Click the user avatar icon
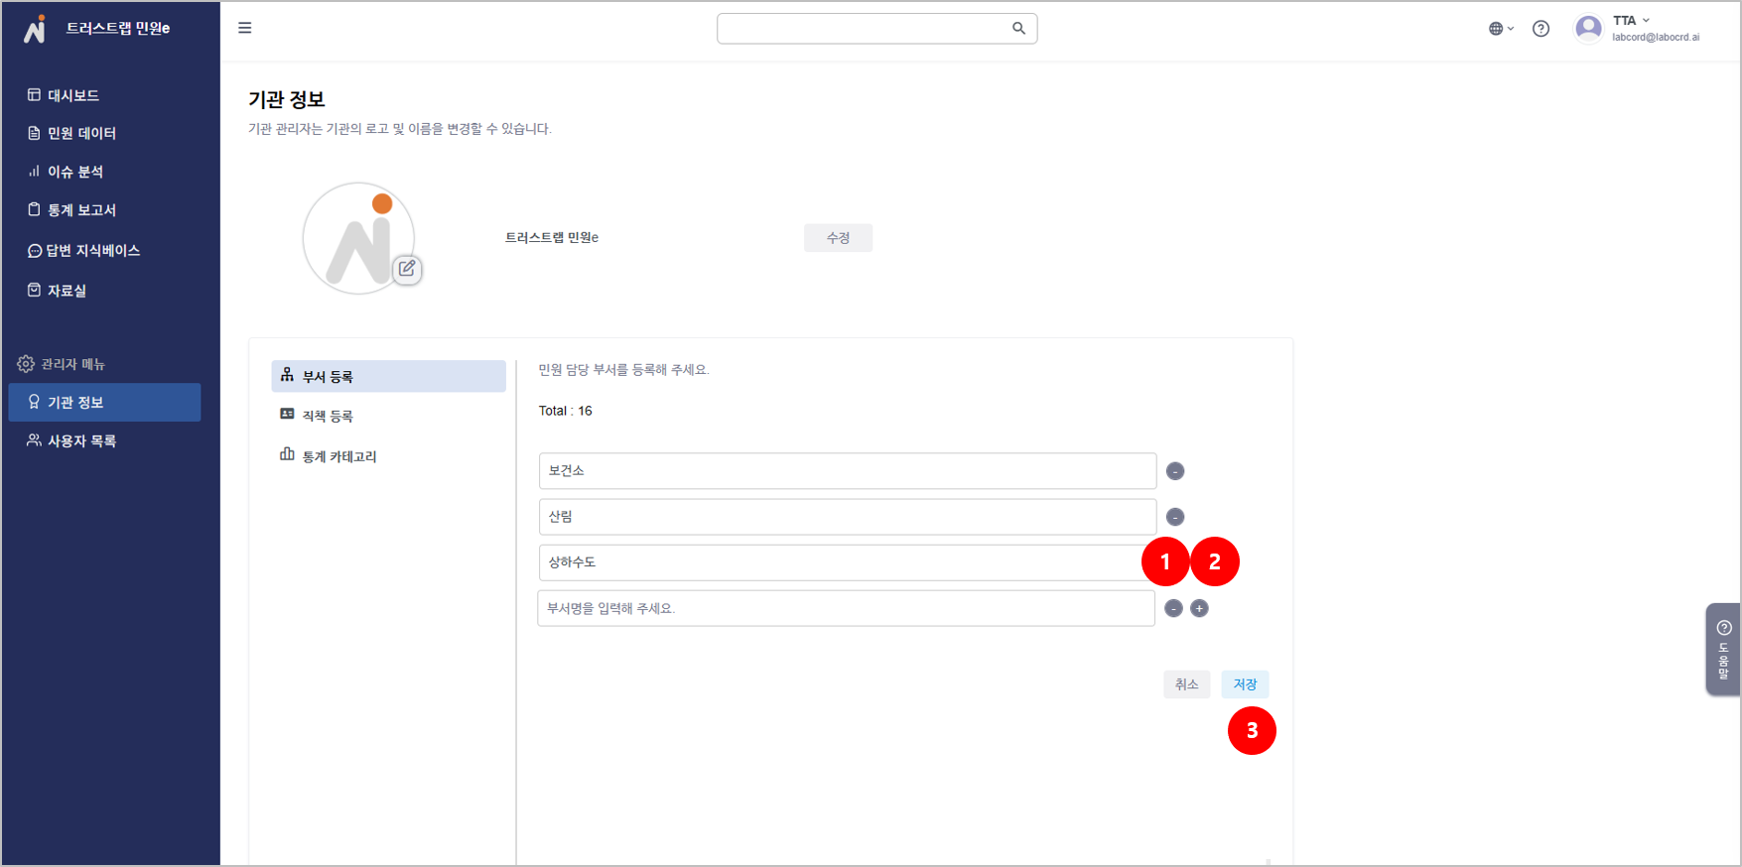The width and height of the screenshot is (1742, 867). point(1588,28)
